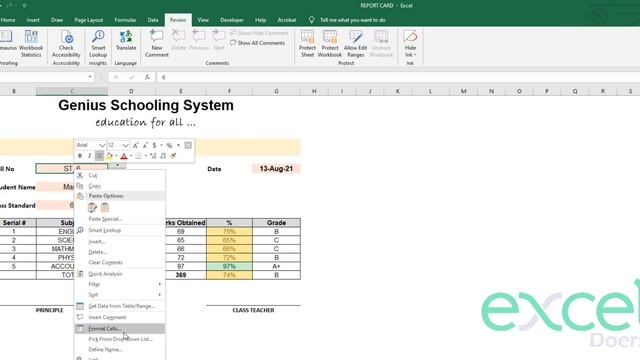The image size is (640, 360).
Task: Pick the yellow fill color button
Action: pyautogui.click(x=109, y=156)
